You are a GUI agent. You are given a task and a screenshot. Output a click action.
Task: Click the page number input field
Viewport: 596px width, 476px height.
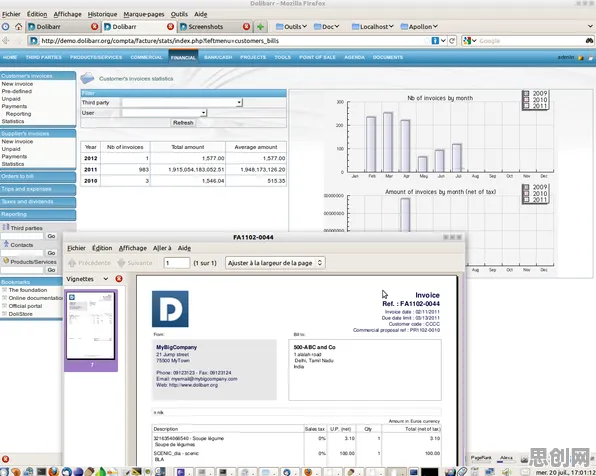pyautogui.click(x=177, y=263)
